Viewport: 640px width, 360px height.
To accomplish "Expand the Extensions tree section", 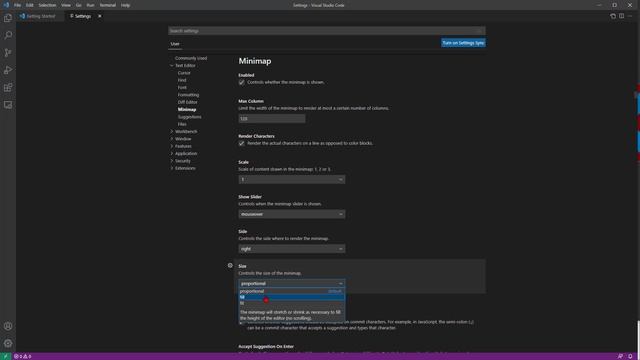I will pos(172,168).
